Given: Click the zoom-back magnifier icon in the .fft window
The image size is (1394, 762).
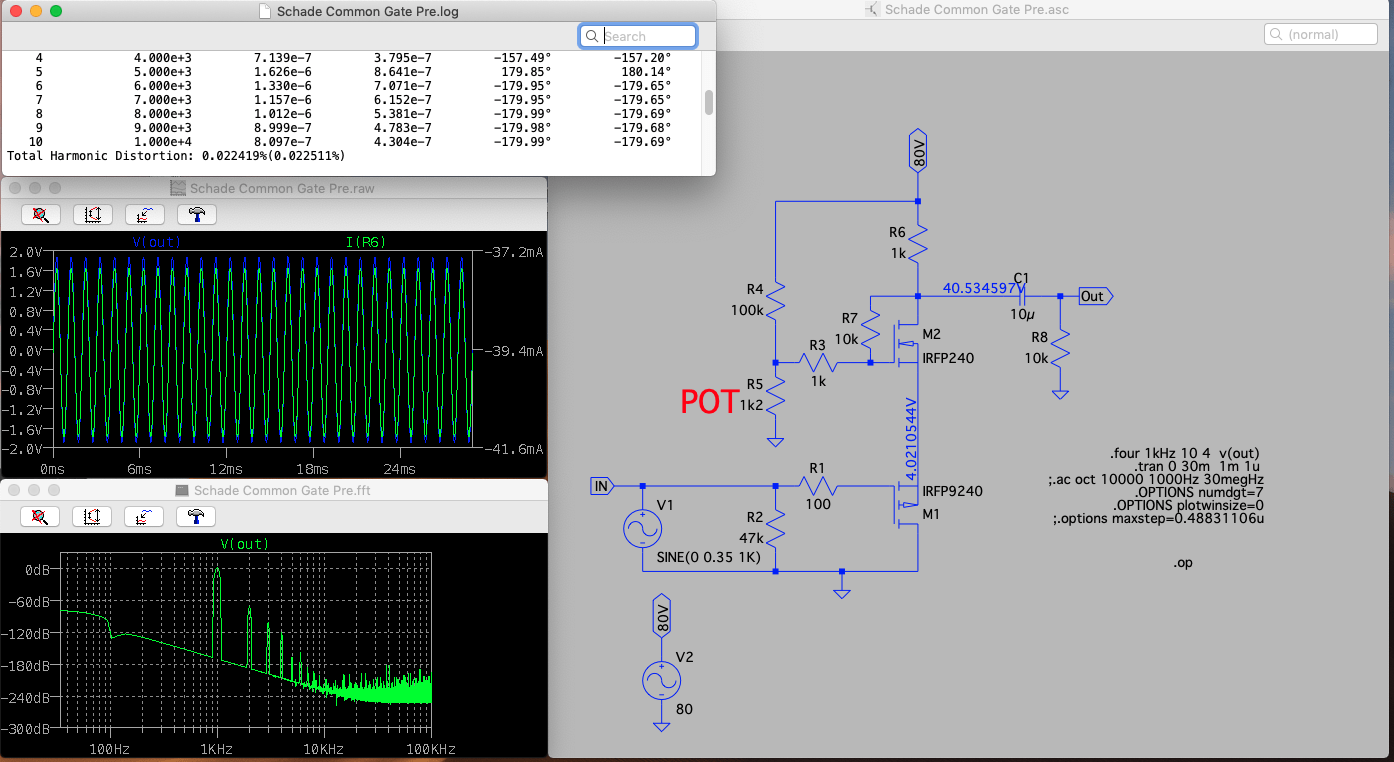Looking at the screenshot, I should (x=41, y=516).
